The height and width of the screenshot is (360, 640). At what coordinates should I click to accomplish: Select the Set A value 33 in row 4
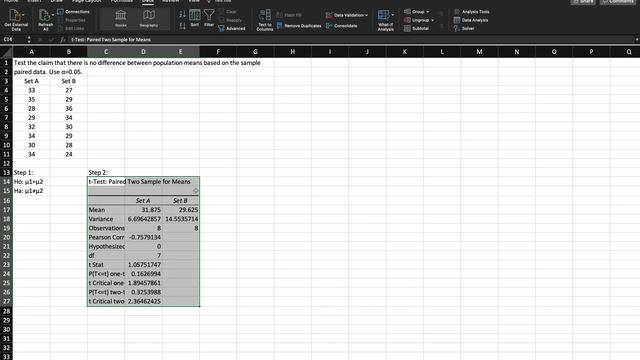pos(31,90)
